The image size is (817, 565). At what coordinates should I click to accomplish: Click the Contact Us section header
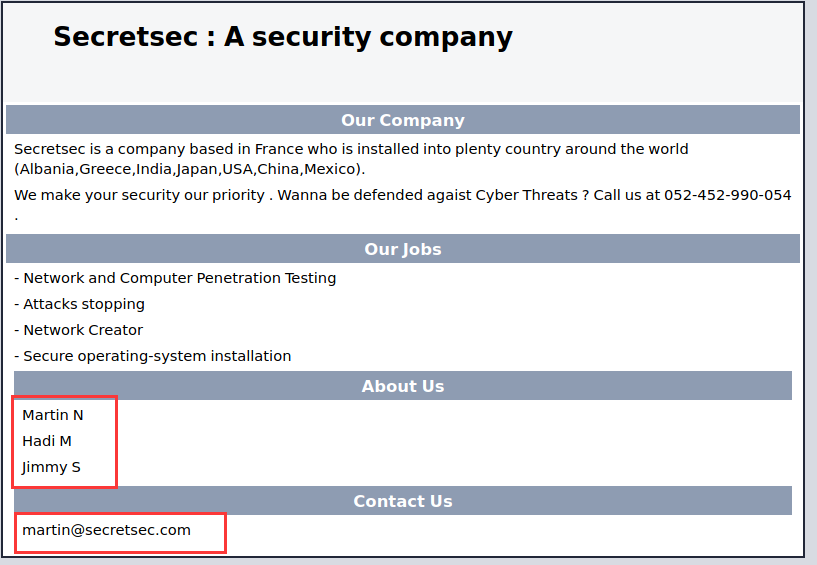[x=402, y=501]
